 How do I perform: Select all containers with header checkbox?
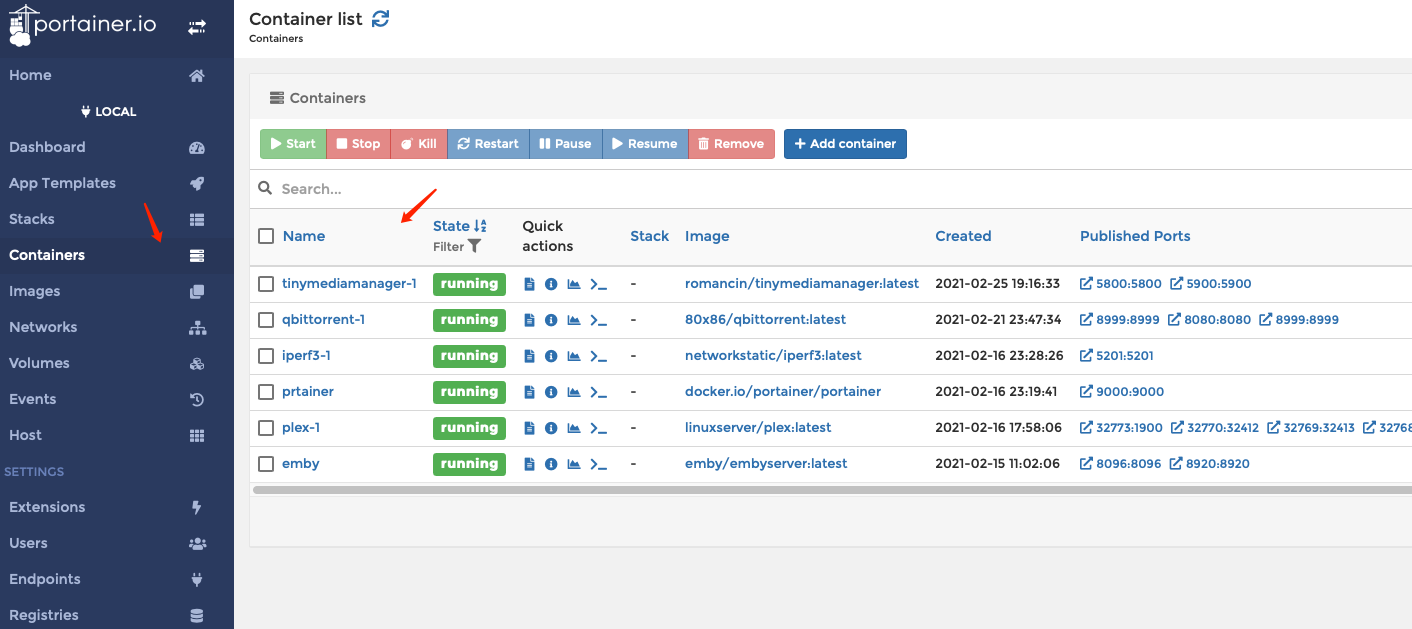coord(266,236)
